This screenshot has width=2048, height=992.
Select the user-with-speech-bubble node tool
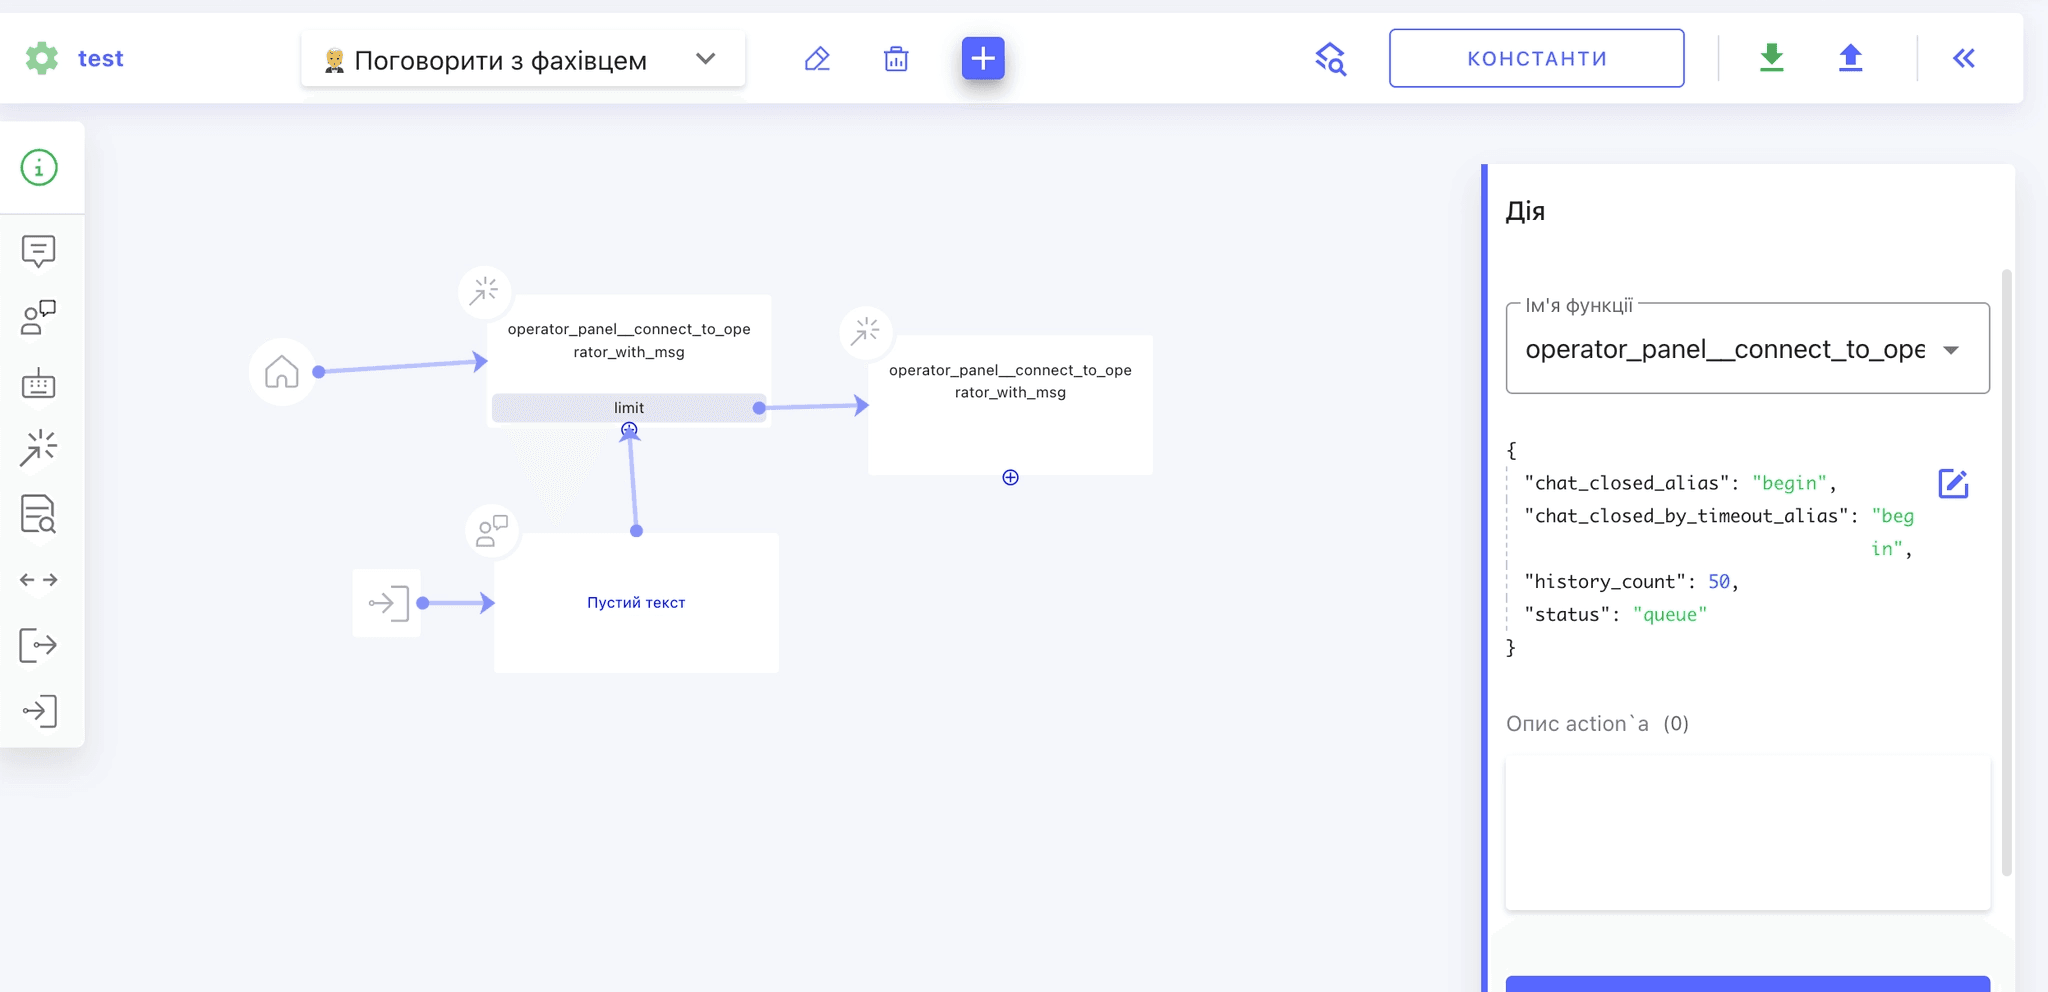coord(39,317)
